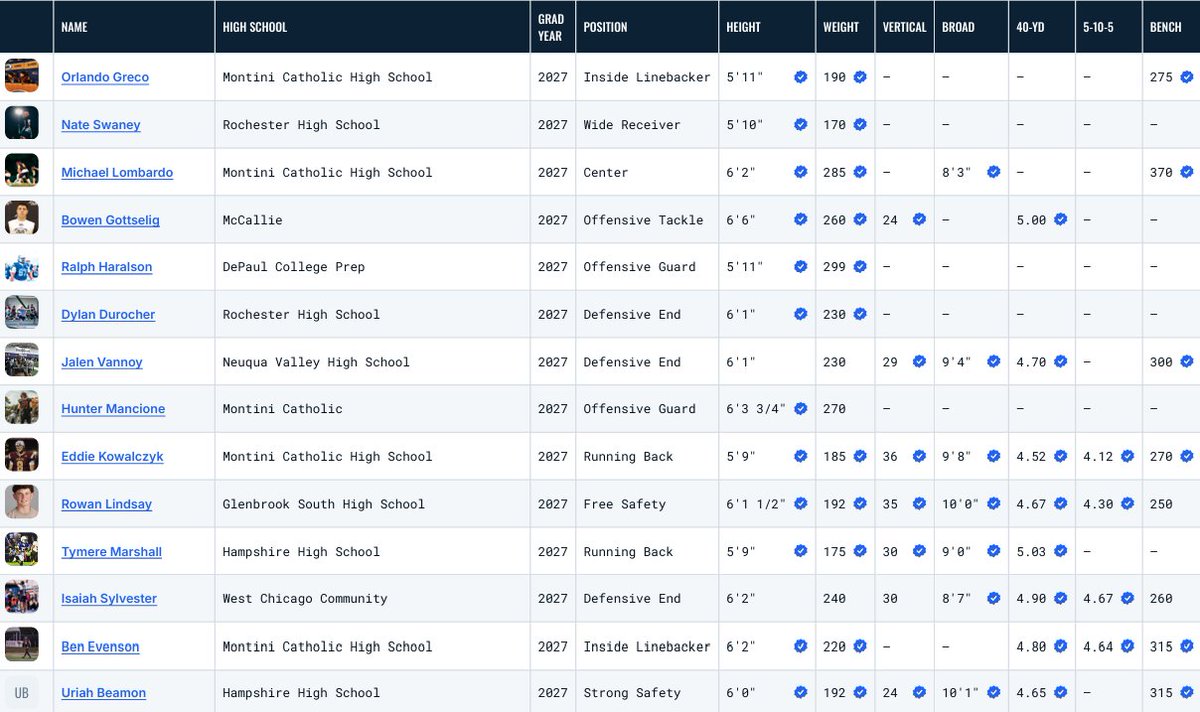
Task: Click verified badge next to Evenson's 315 bench
Action: (1186, 647)
